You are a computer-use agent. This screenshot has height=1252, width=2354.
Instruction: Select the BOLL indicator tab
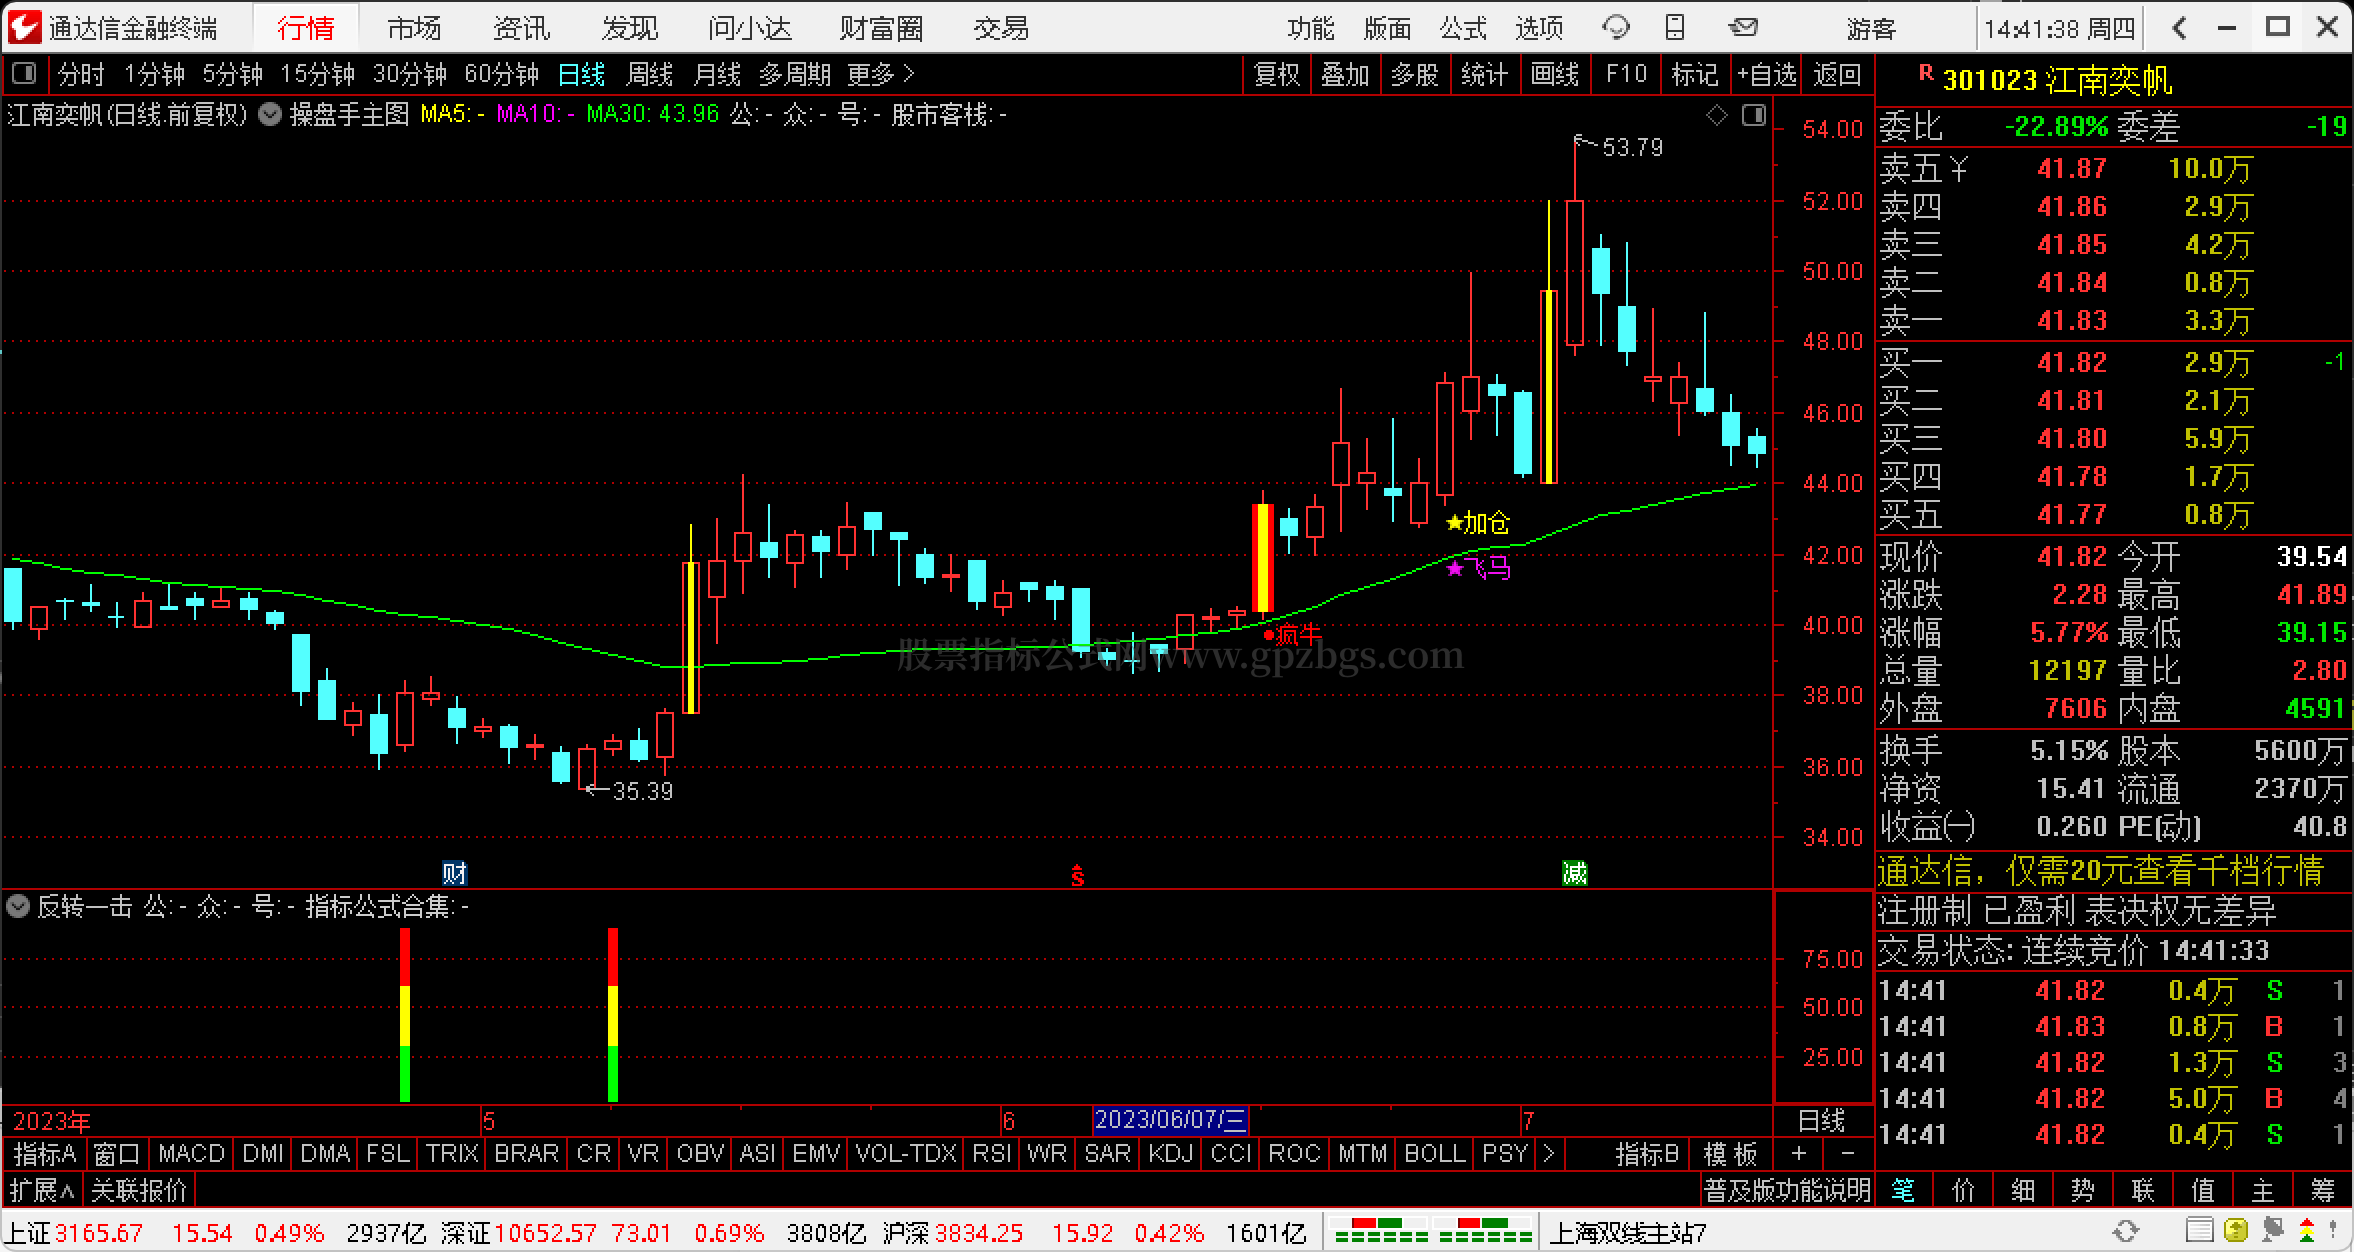[1435, 1154]
